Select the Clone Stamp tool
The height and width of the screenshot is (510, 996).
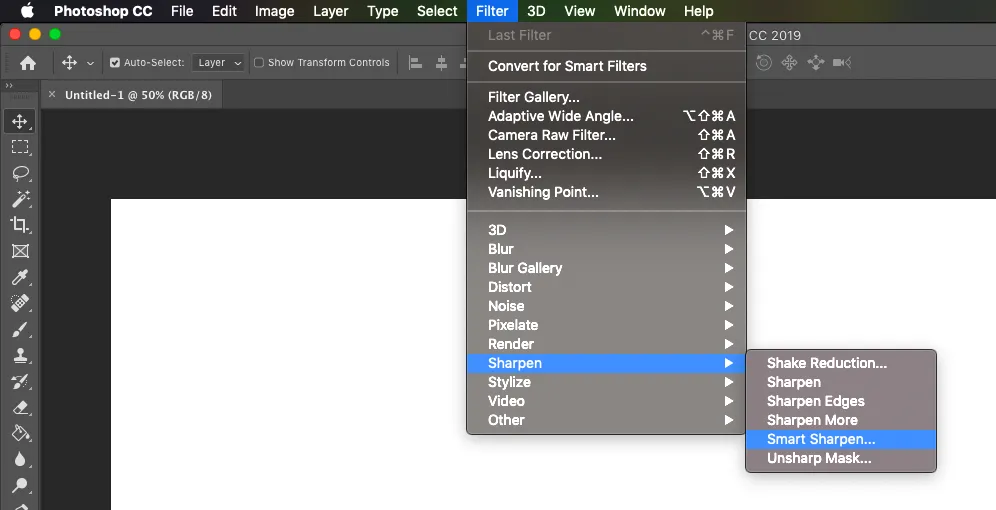[x=20, y=355]
